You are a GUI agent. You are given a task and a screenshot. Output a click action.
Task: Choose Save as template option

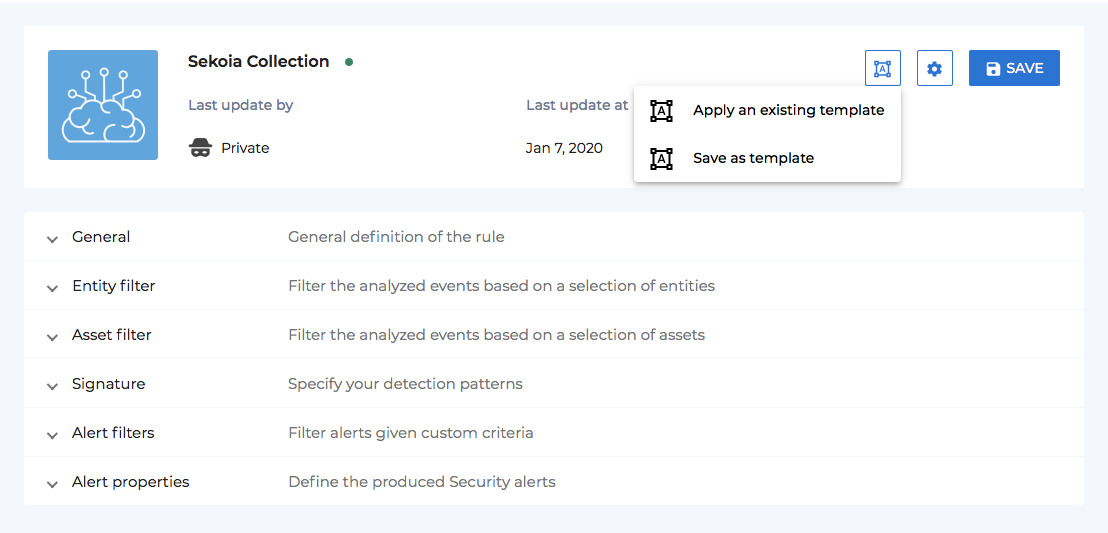pyautogui.click(x=767, y=158)
